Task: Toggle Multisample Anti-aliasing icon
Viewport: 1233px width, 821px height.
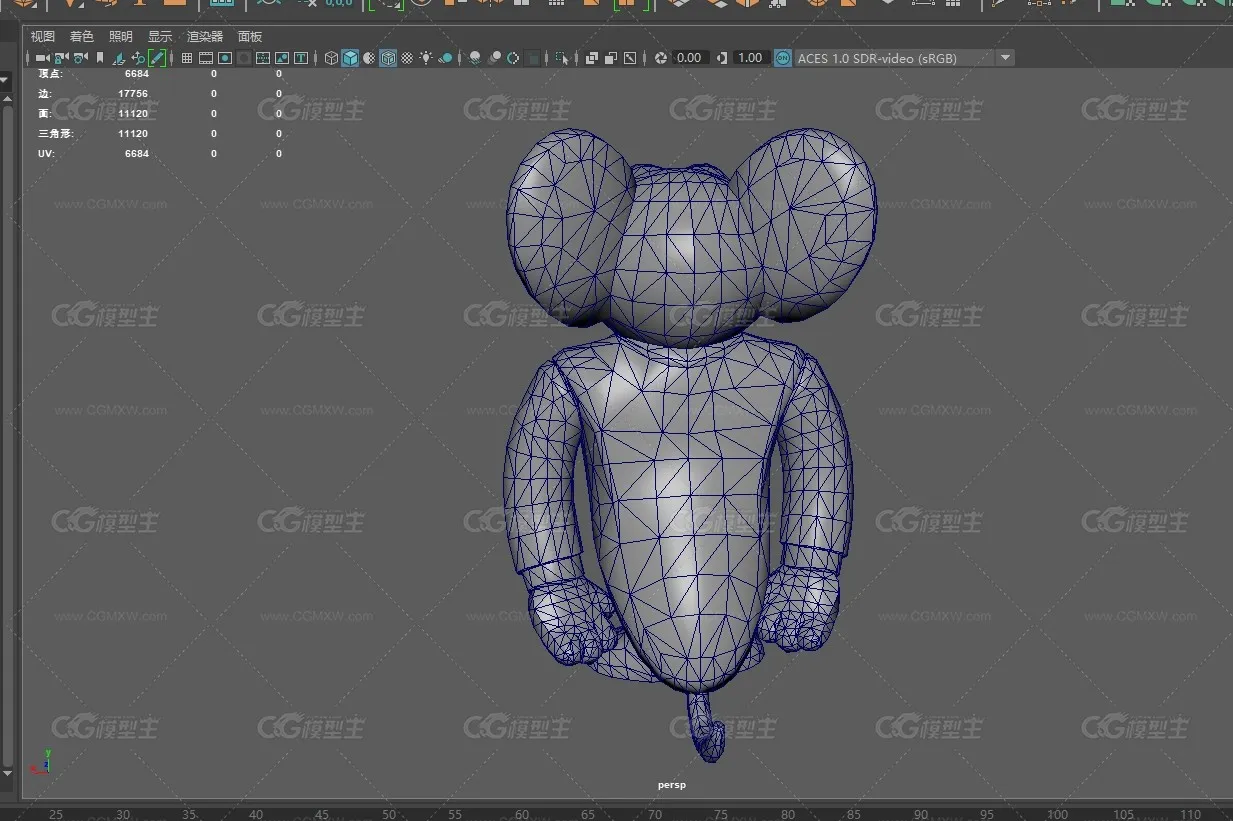Action: click(513, 58)
